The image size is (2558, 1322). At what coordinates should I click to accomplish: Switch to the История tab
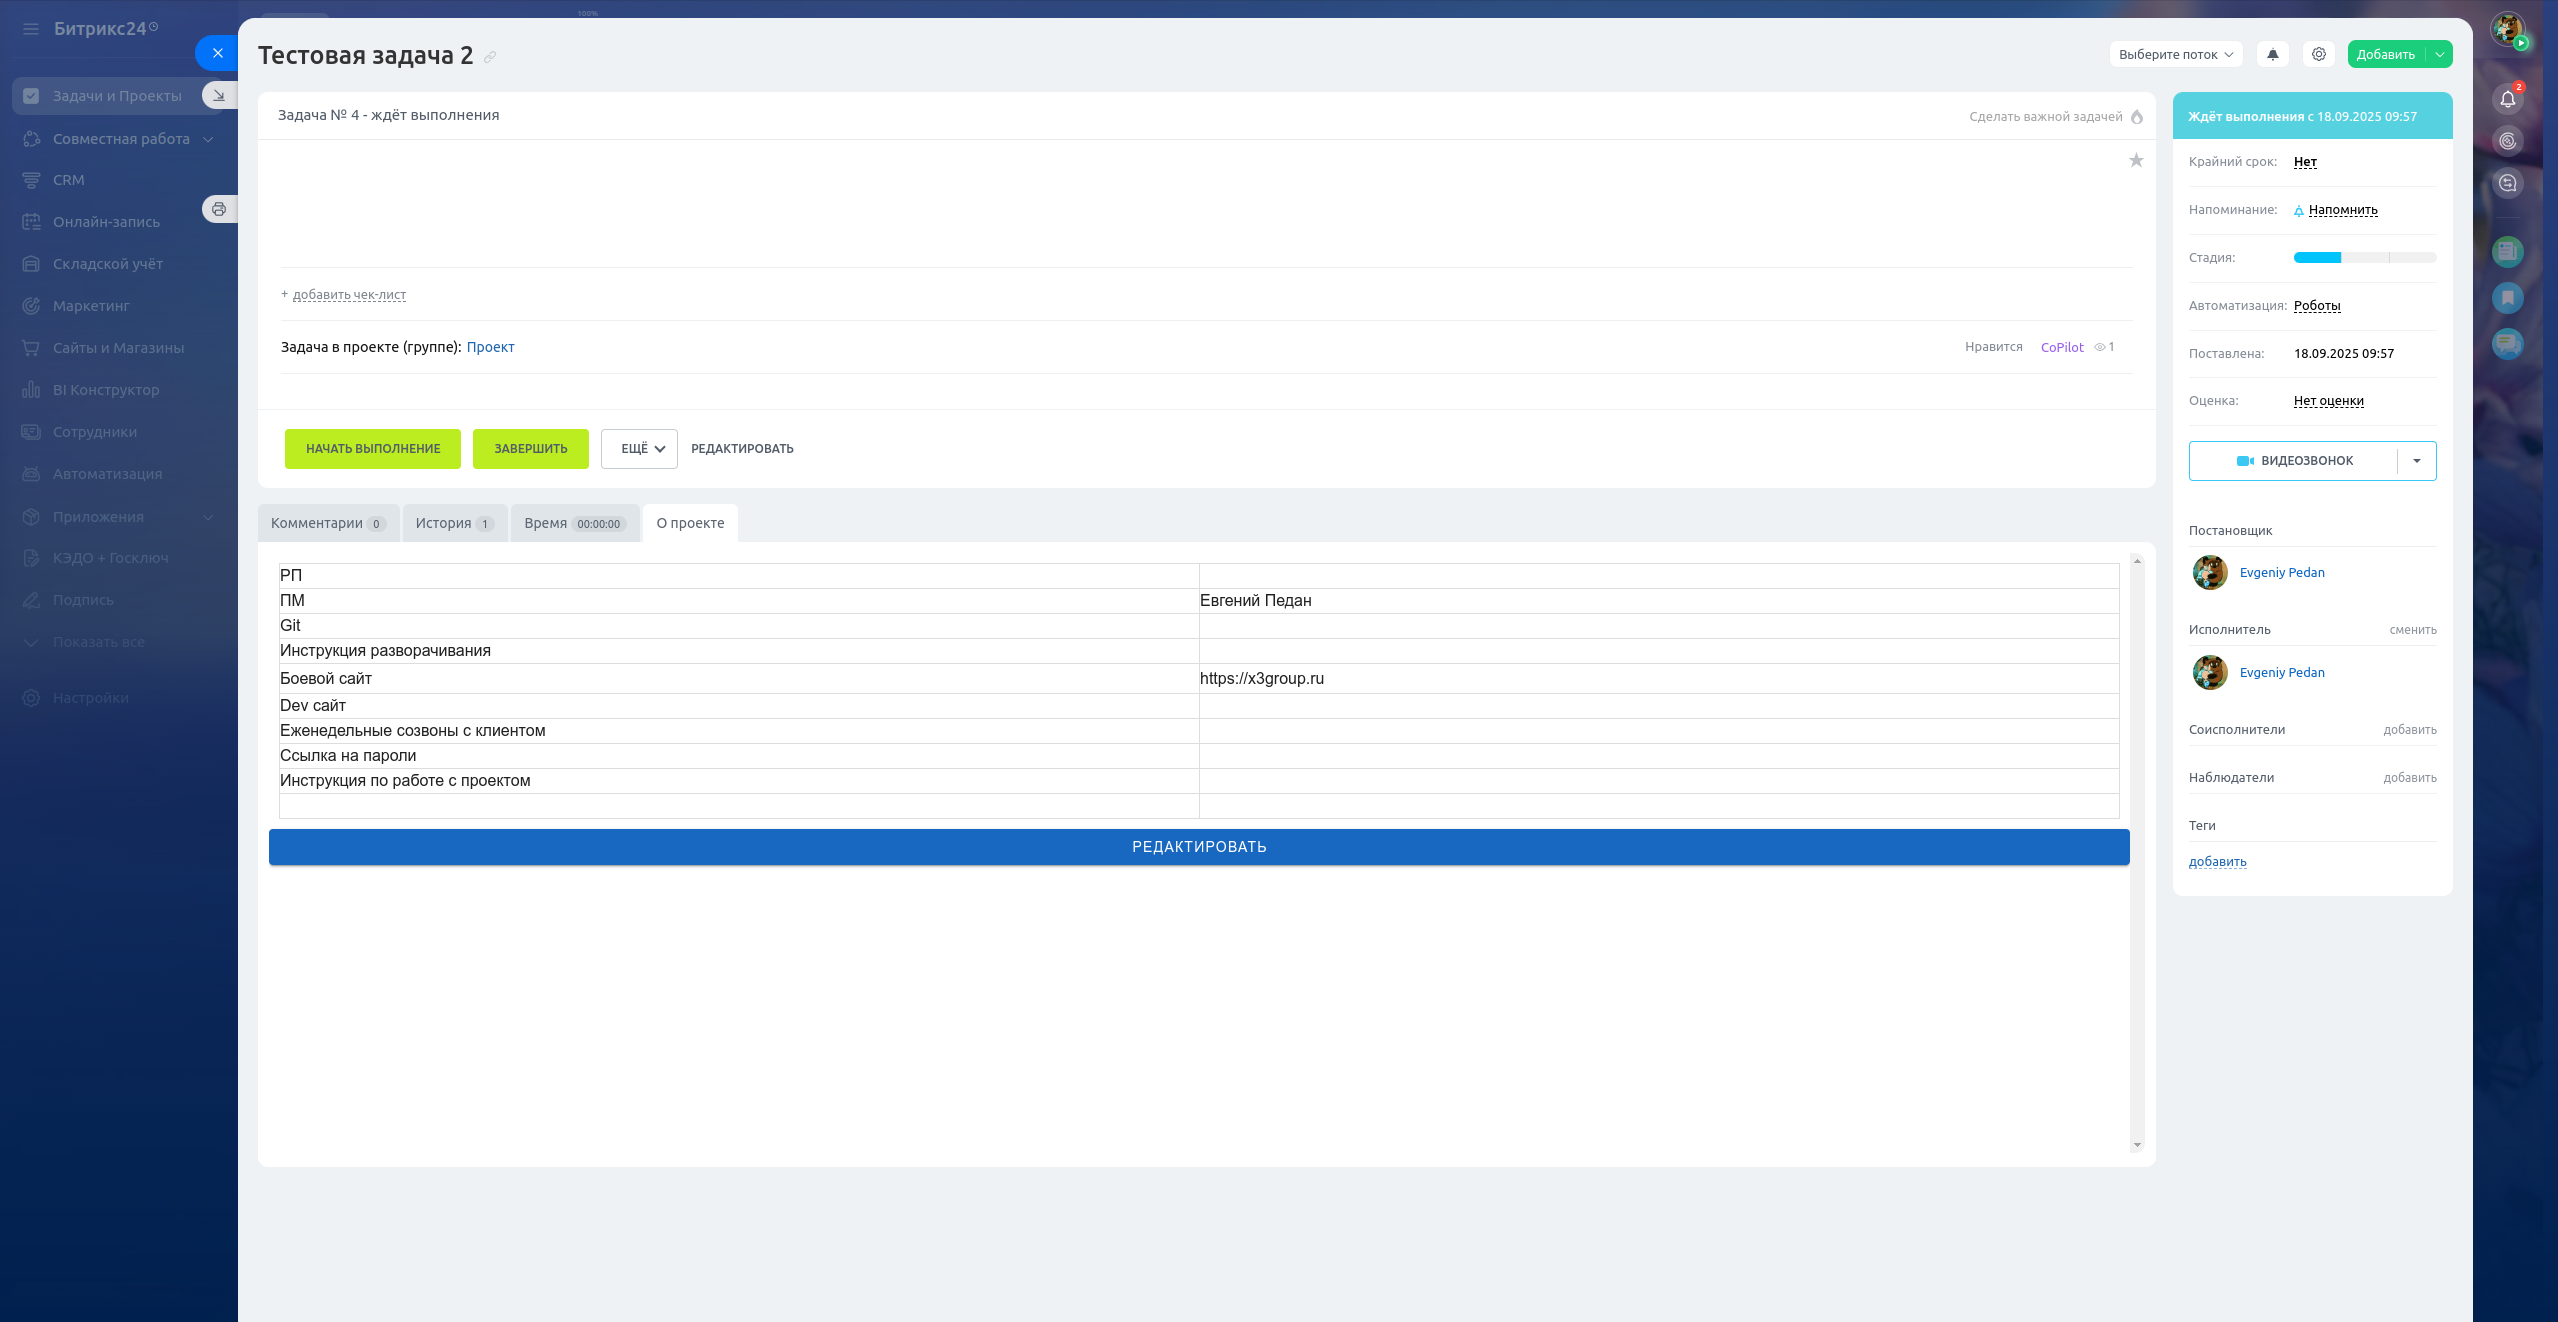click(454, 523)
